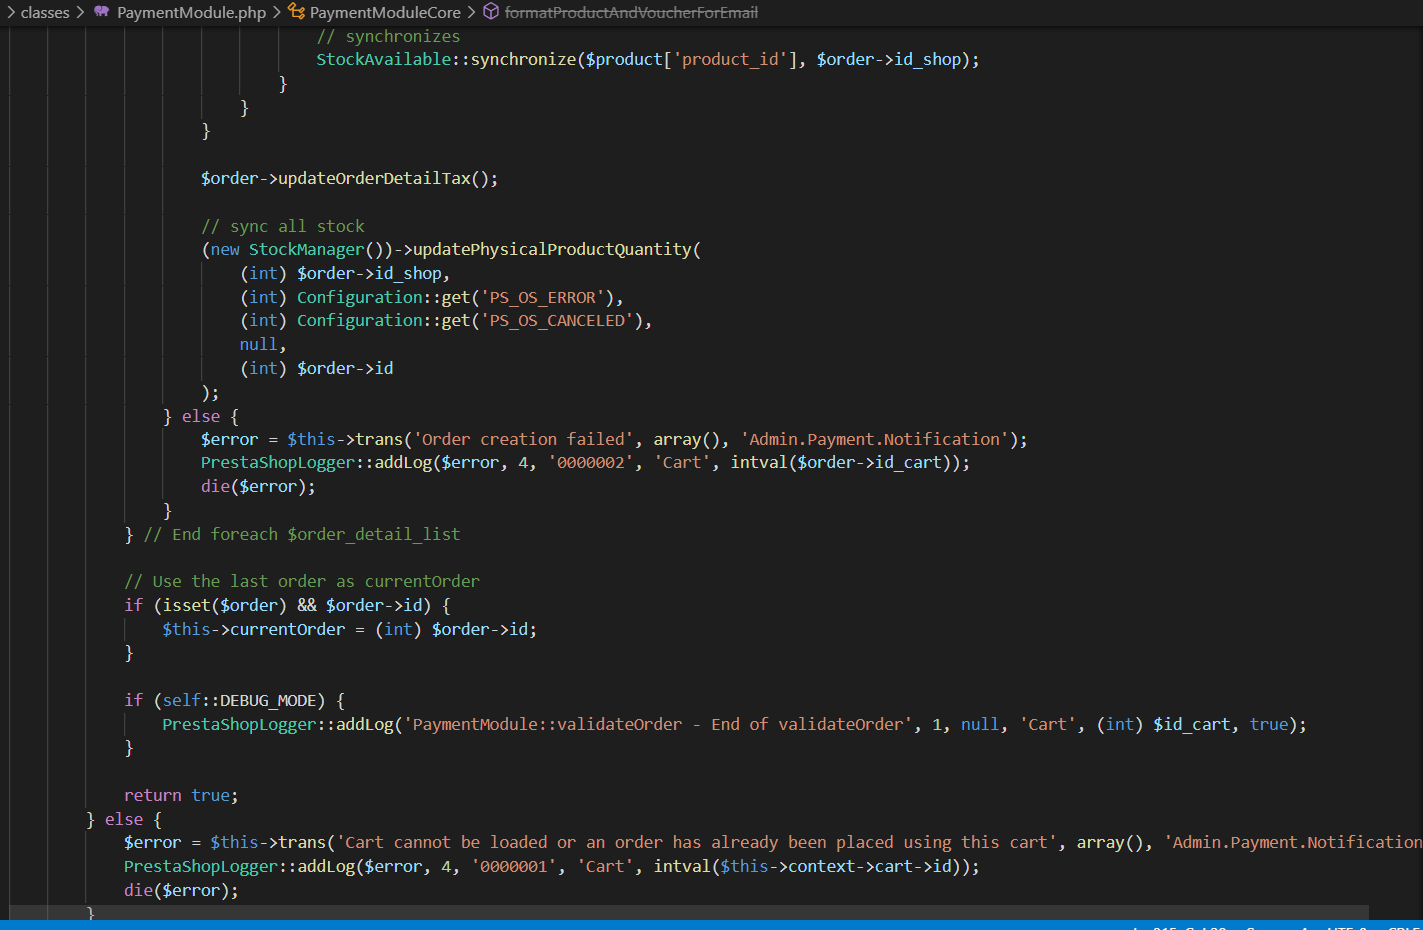Click the '0000001' error code string
This screenshot has height=930, width=1423.
[514, 866]
